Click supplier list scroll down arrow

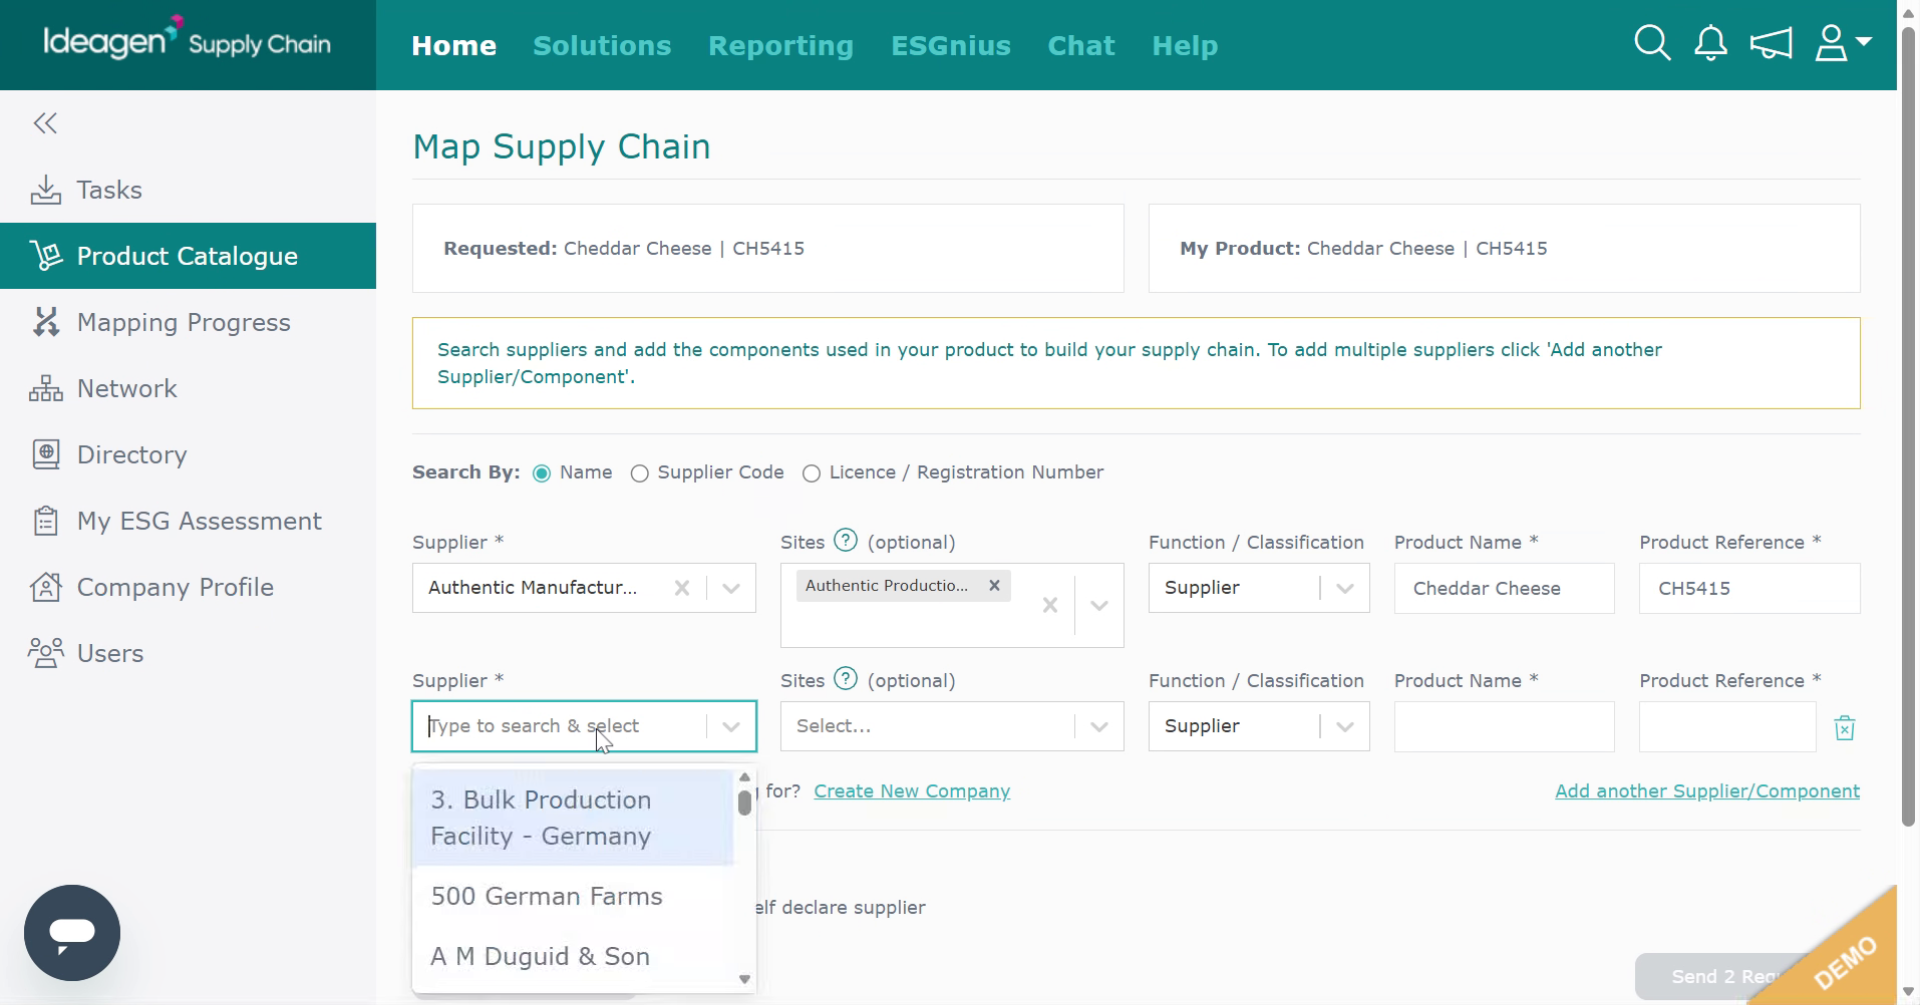point(744,979)
